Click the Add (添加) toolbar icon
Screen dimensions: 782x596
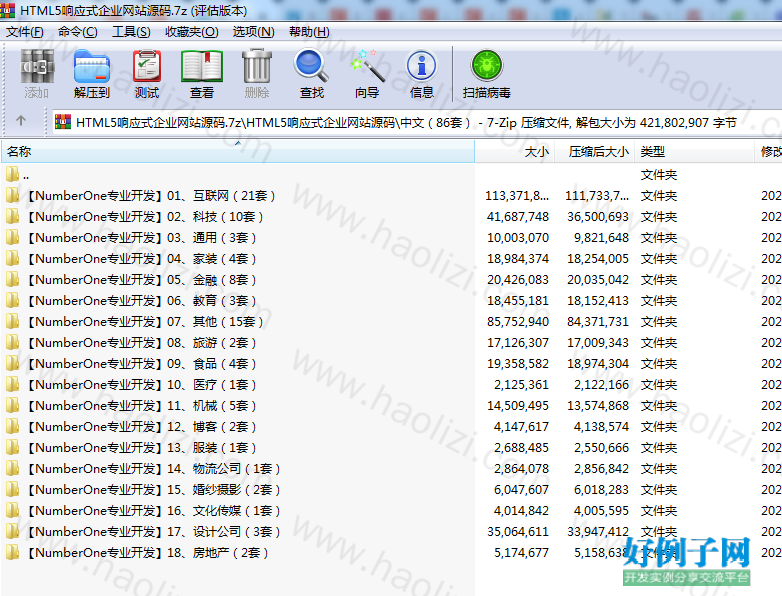(36, 66)
